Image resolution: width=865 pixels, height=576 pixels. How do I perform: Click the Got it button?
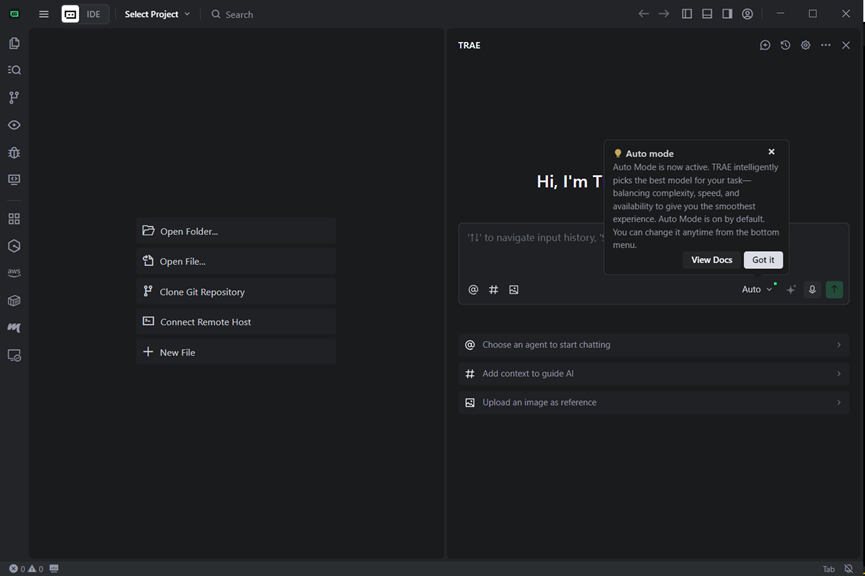pyautogui.click(x=763, y=260)
